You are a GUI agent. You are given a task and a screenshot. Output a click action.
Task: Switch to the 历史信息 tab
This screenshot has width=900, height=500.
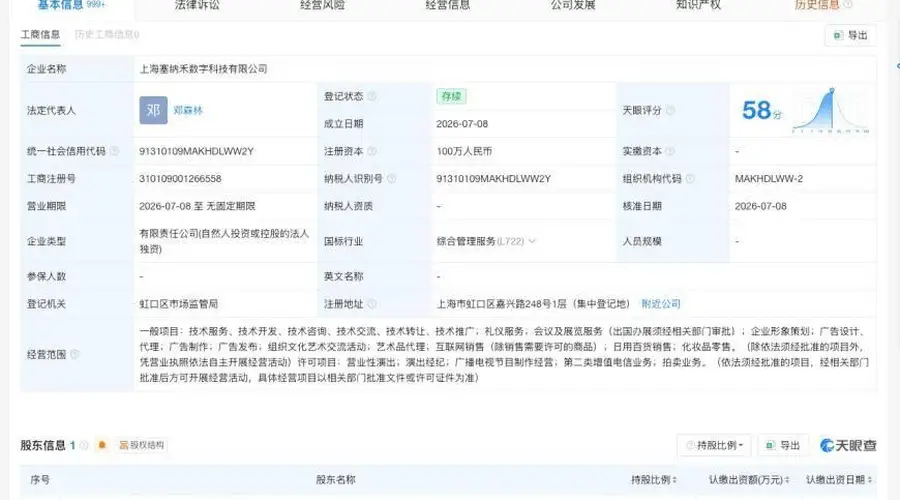coord(817,5)
